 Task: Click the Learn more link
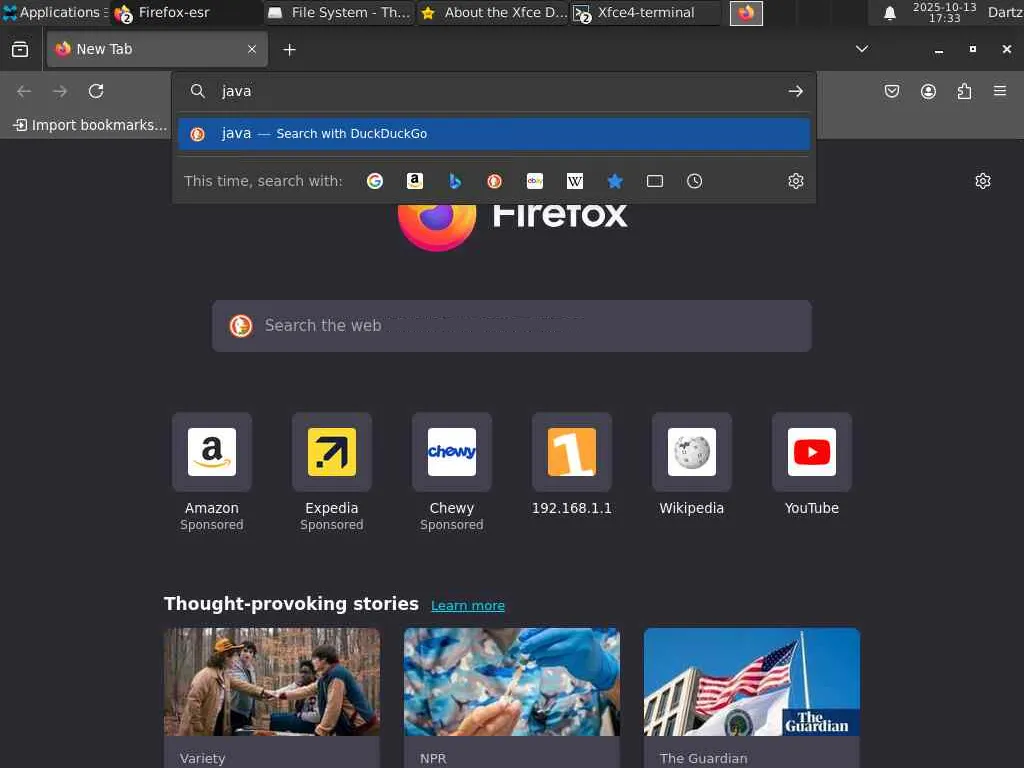coord(468,605)
